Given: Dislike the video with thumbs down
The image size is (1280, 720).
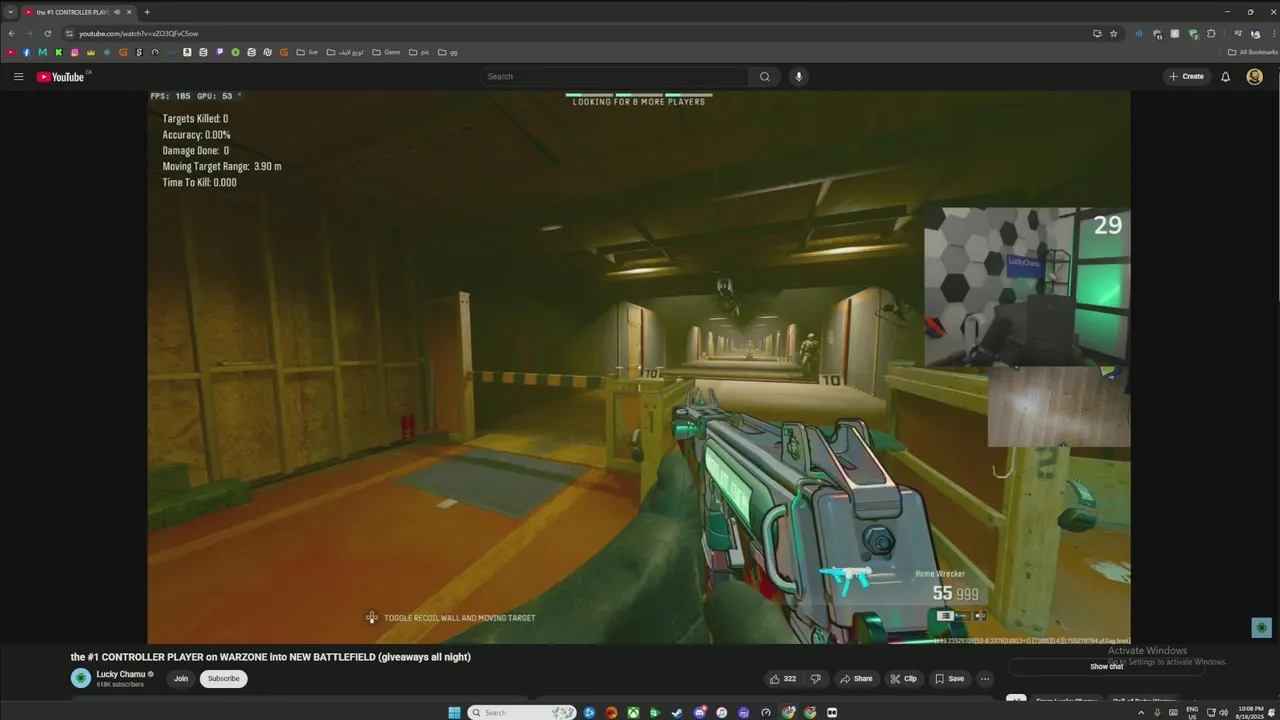Looking at the screenshot, I should coord(815,678).
